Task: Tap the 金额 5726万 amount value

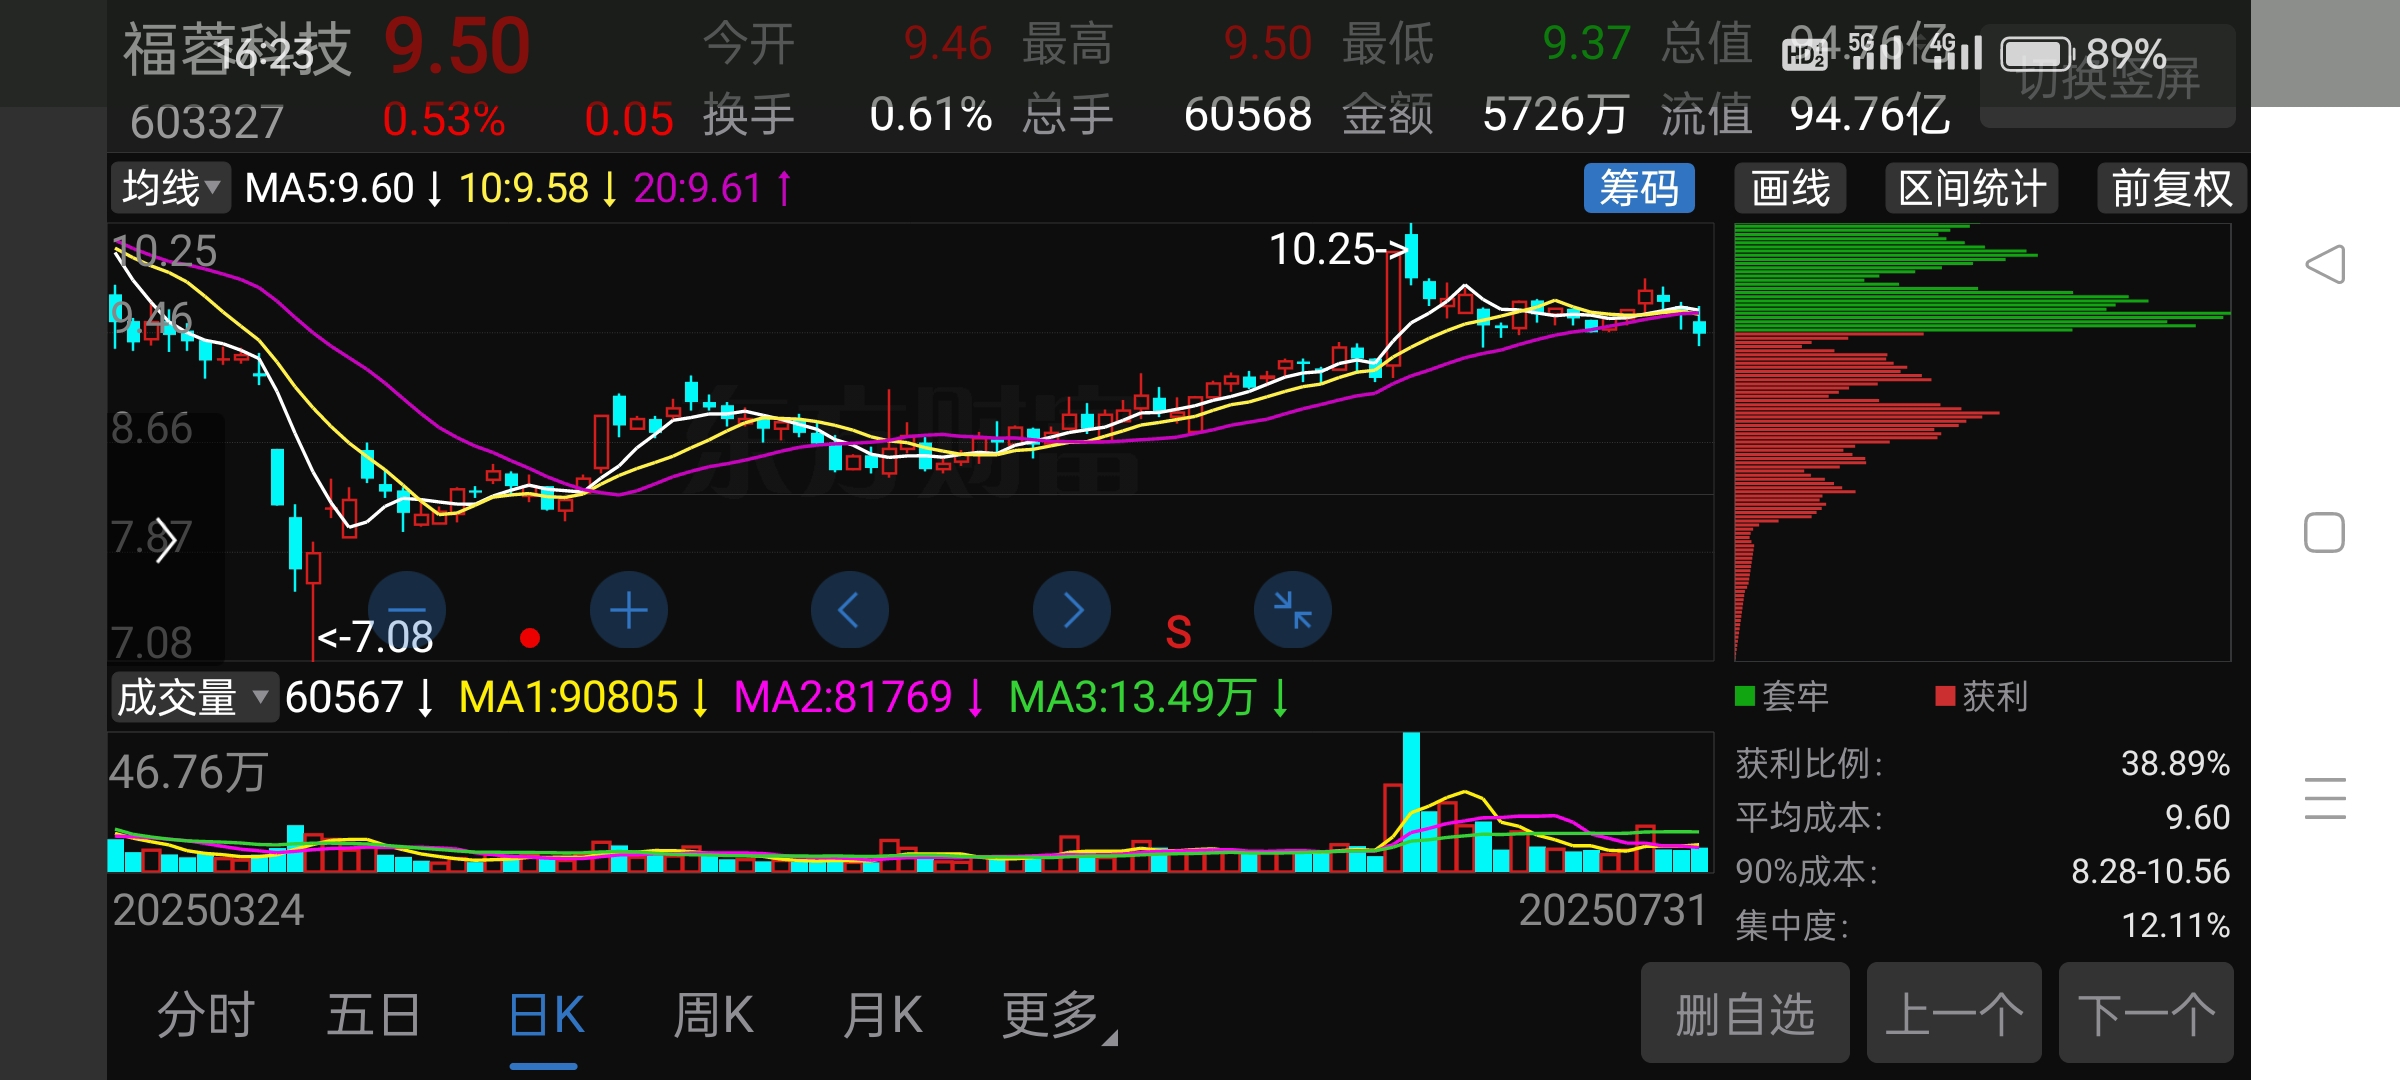Action: pyautogui.click(x=1556, y=115)
